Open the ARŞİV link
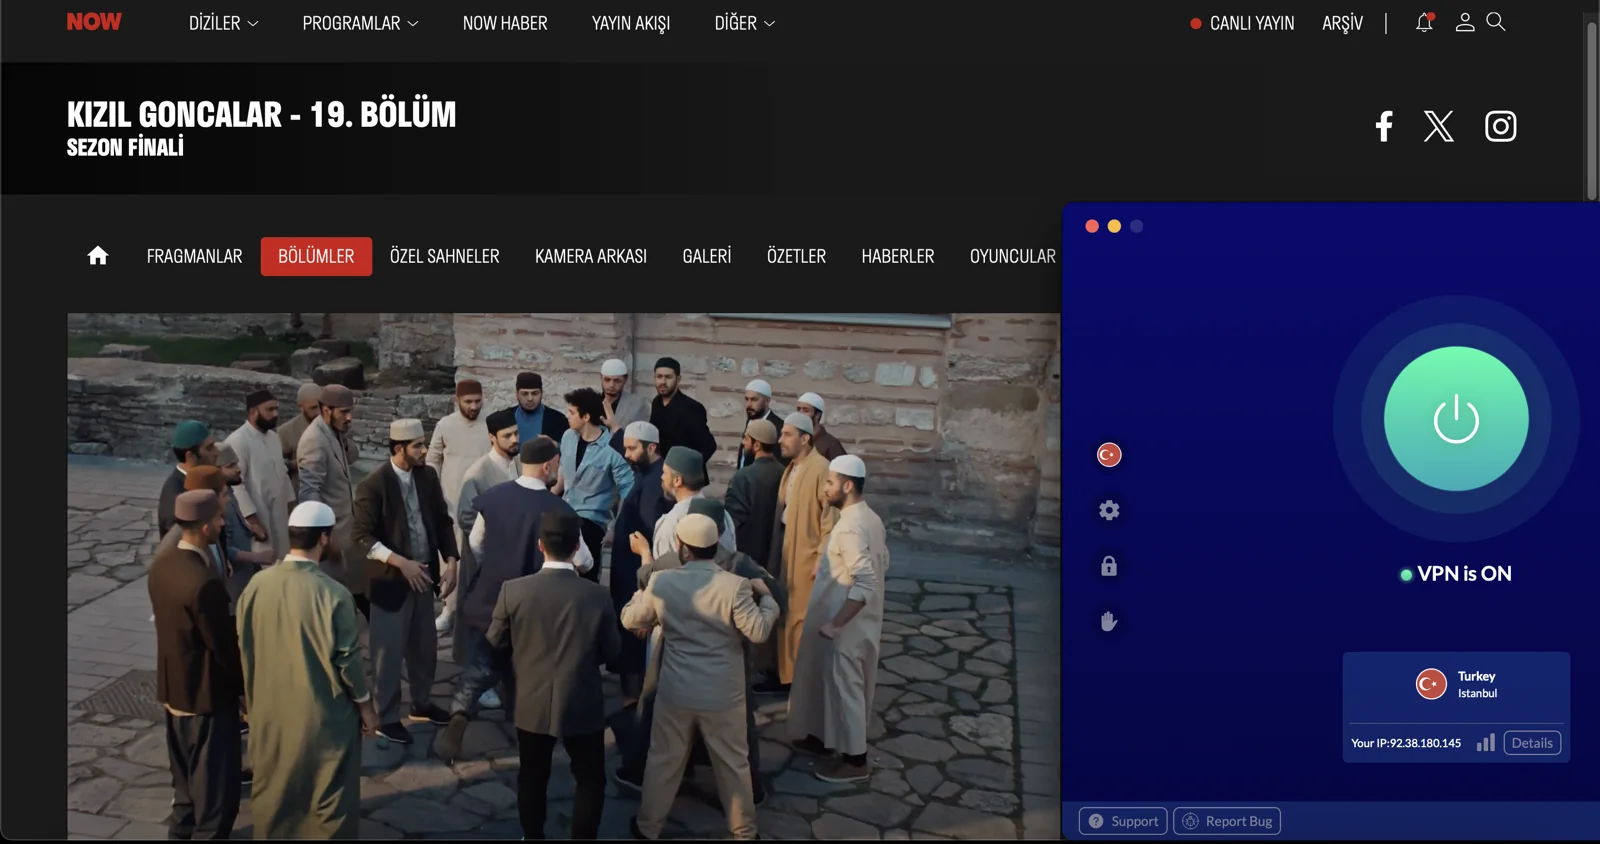1600x844 pixels. pyautogui.click(x=1342, y=23)
